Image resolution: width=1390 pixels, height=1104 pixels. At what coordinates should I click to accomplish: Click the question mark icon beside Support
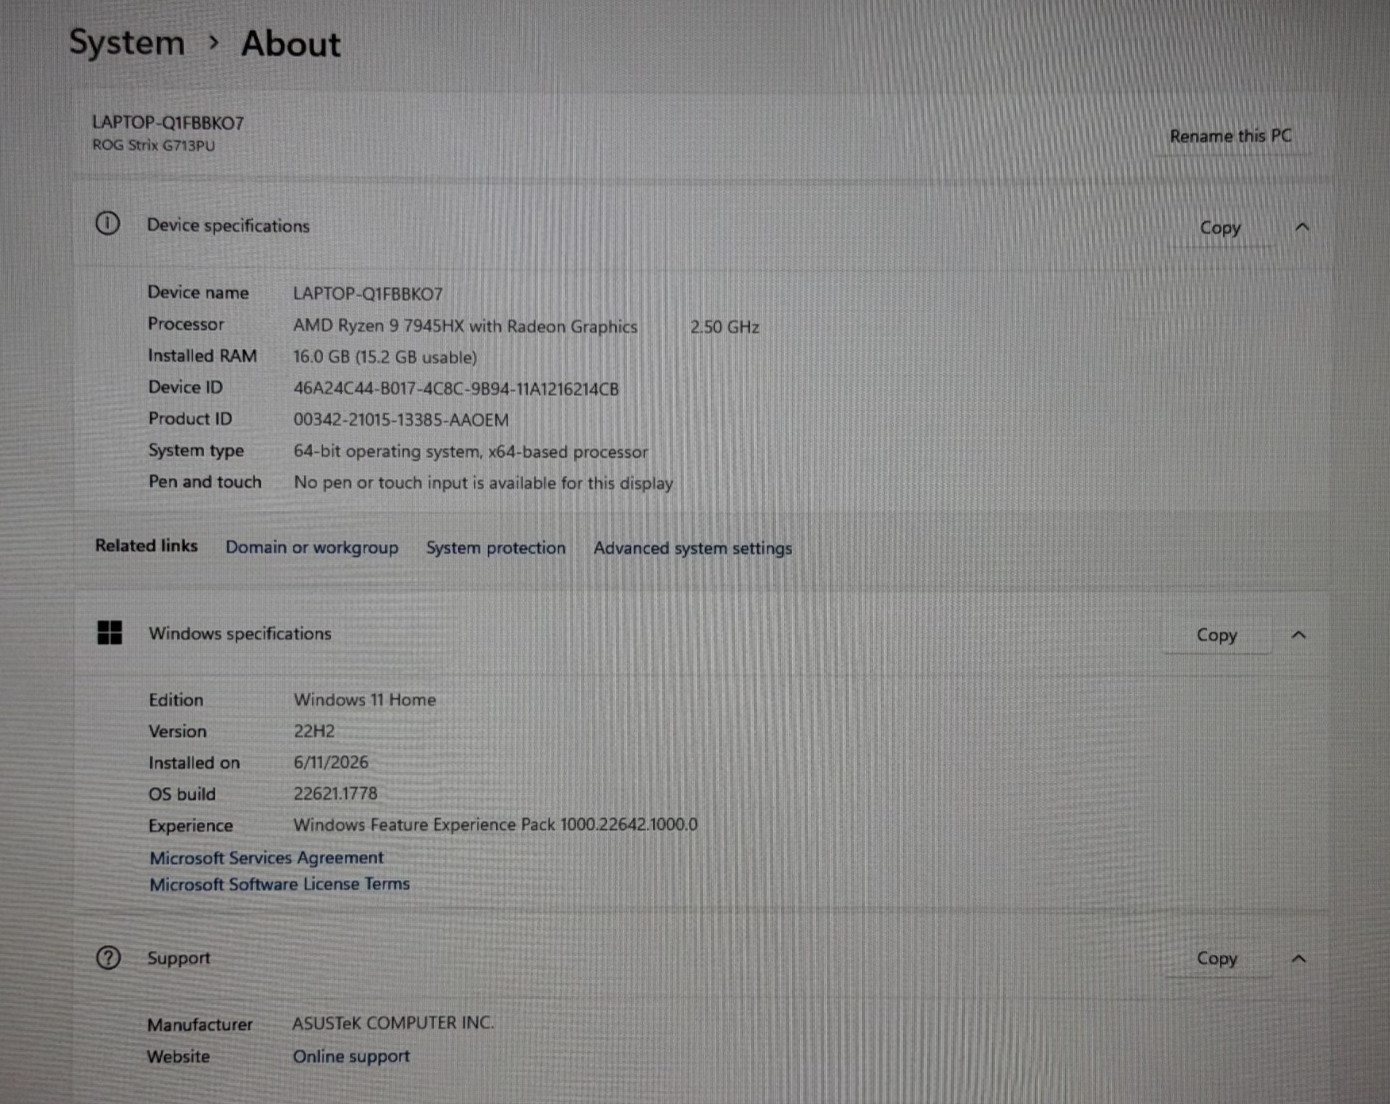tap(108, 958)
